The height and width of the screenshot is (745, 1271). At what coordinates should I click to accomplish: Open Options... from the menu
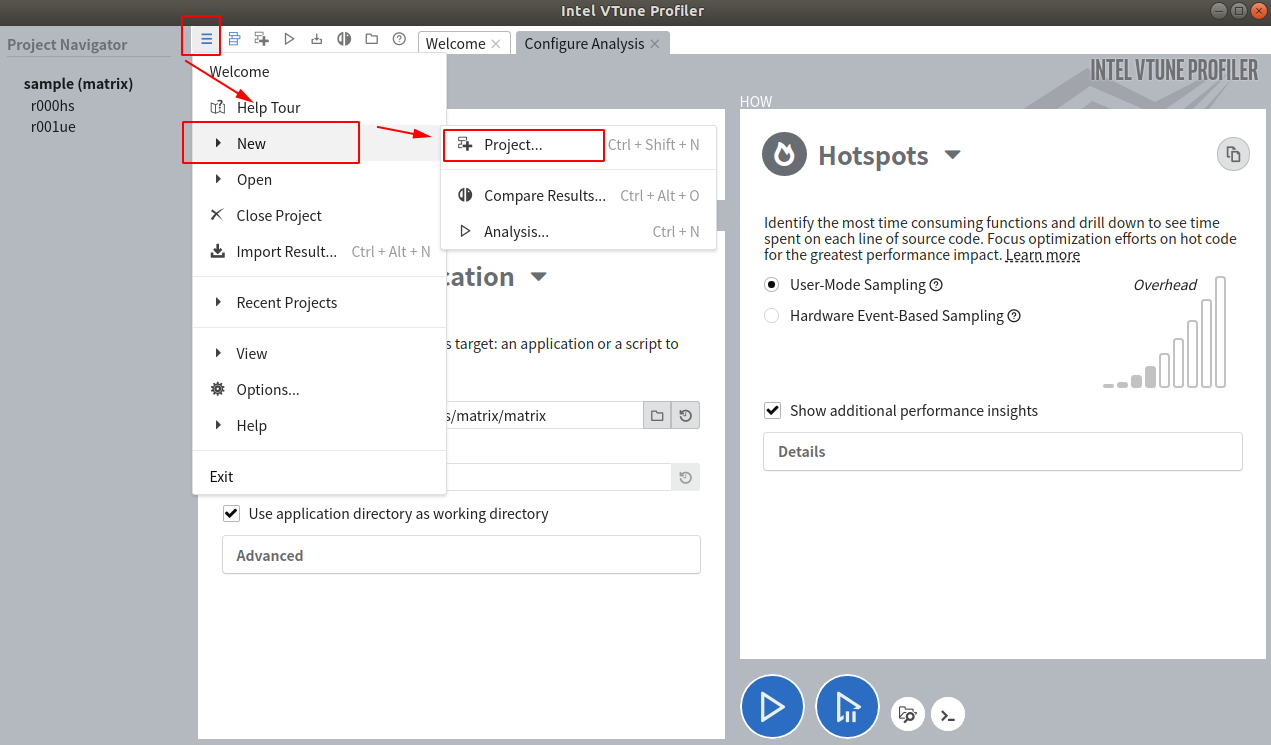click(319, 390)
